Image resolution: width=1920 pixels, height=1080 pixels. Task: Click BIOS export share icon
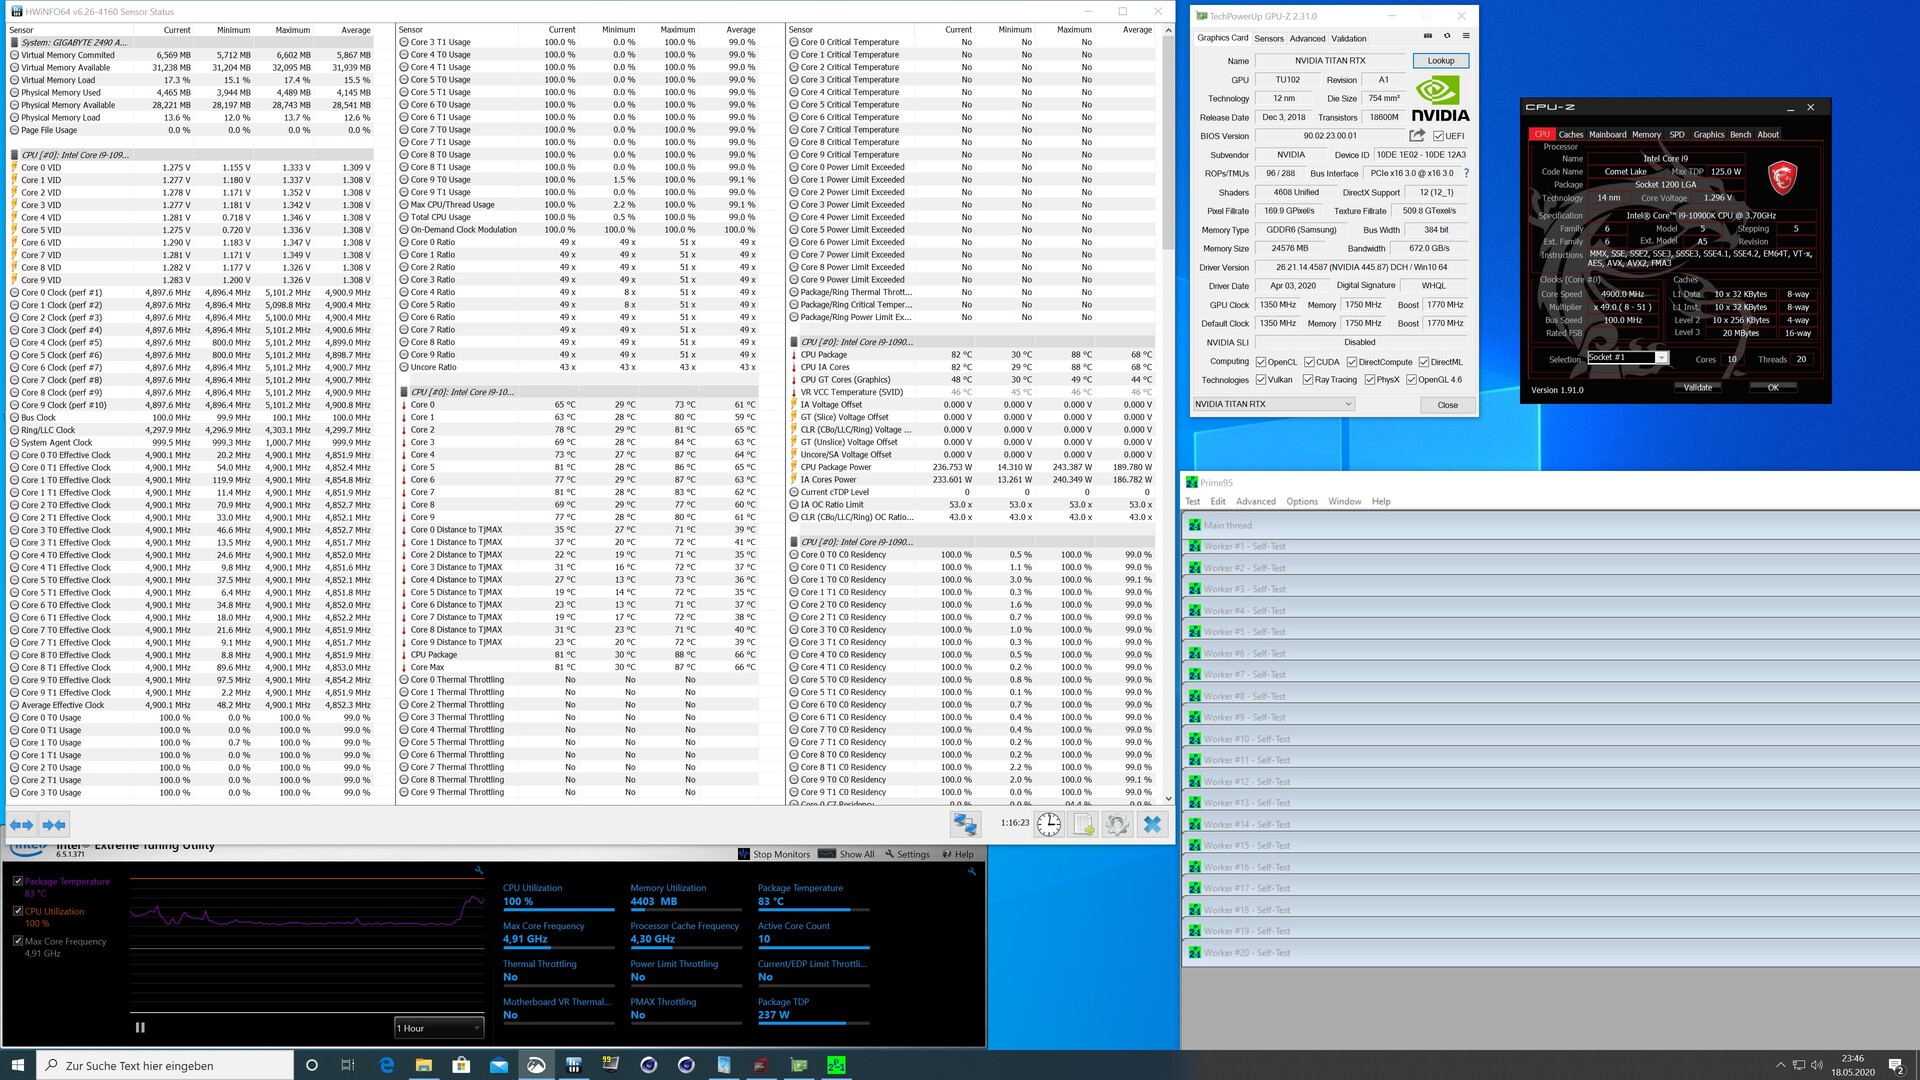pos(1416,136)
